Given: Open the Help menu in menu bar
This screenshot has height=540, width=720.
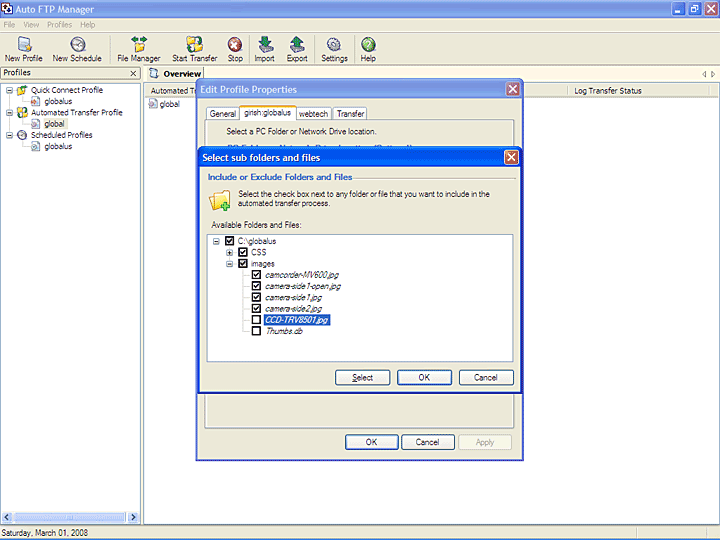Looking at the screenshot, I should [87, 25].
